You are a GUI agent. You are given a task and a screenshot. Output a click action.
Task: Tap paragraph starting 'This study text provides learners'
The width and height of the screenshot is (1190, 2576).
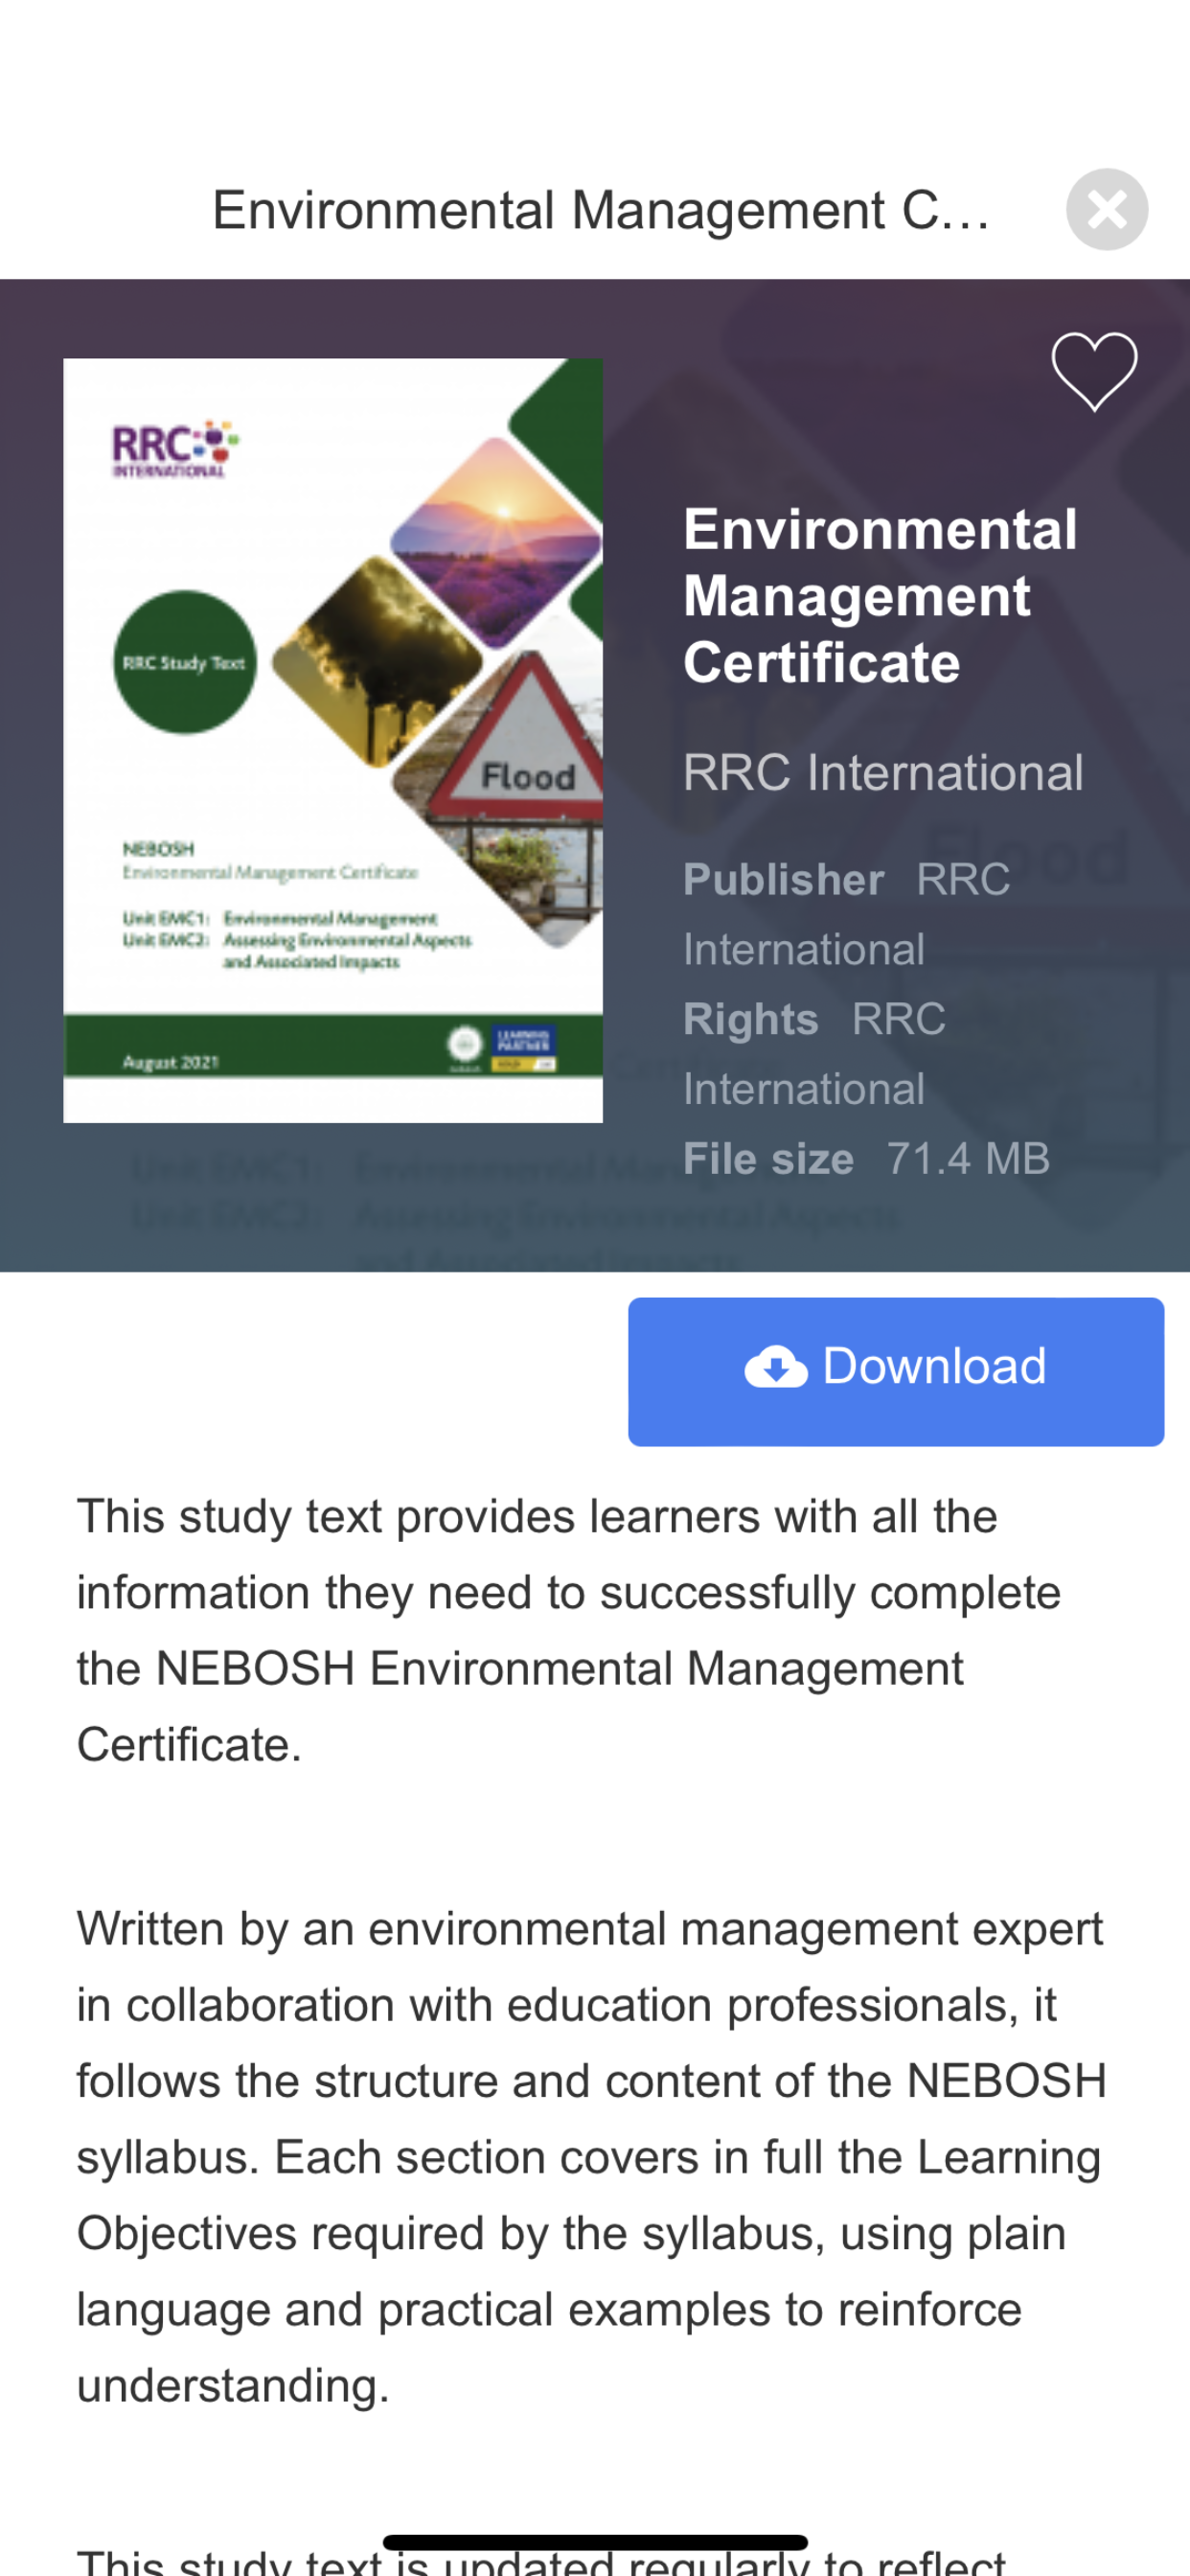(569, 1630)
